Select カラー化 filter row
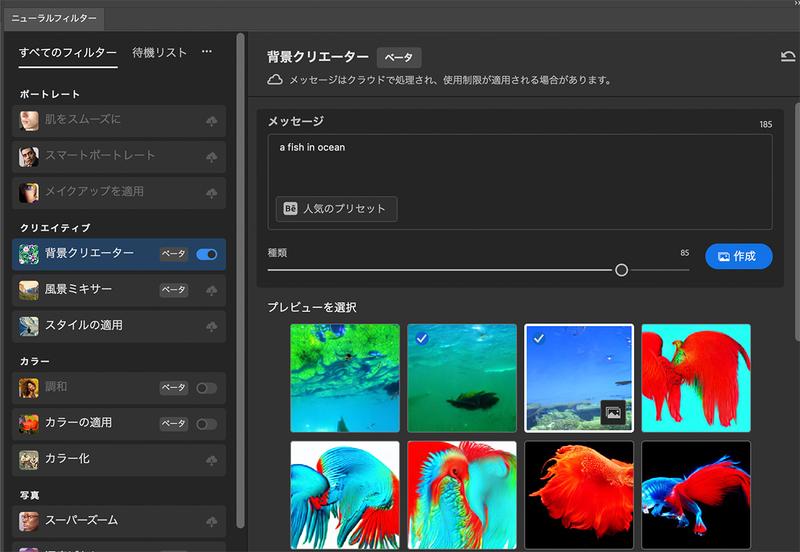The height and width of the screenshot is (552, 800). click(x=119, y=460)
